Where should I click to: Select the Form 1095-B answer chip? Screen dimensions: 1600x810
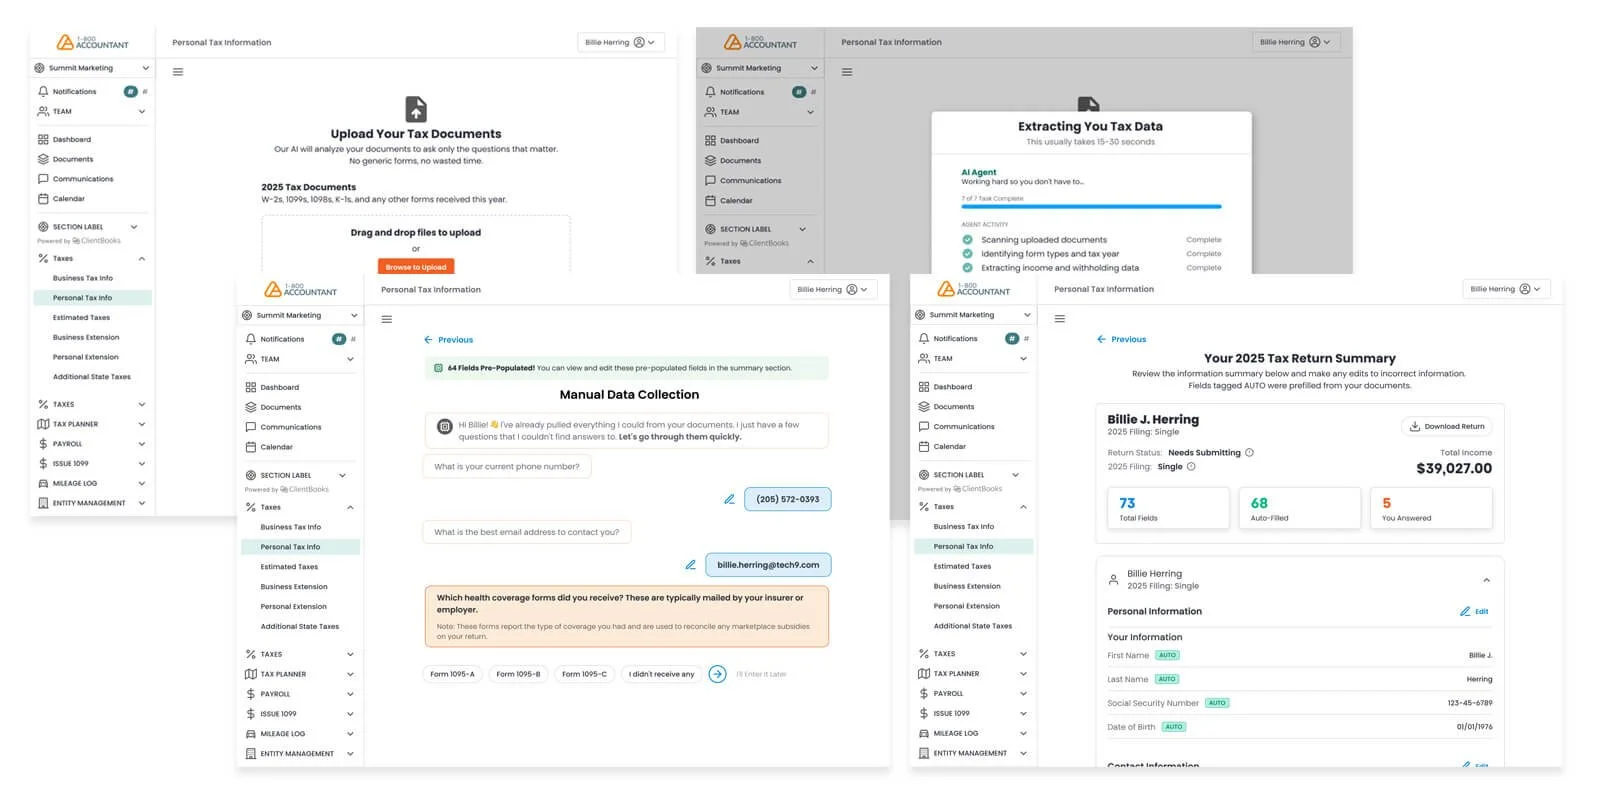click(x=518, y=674)
